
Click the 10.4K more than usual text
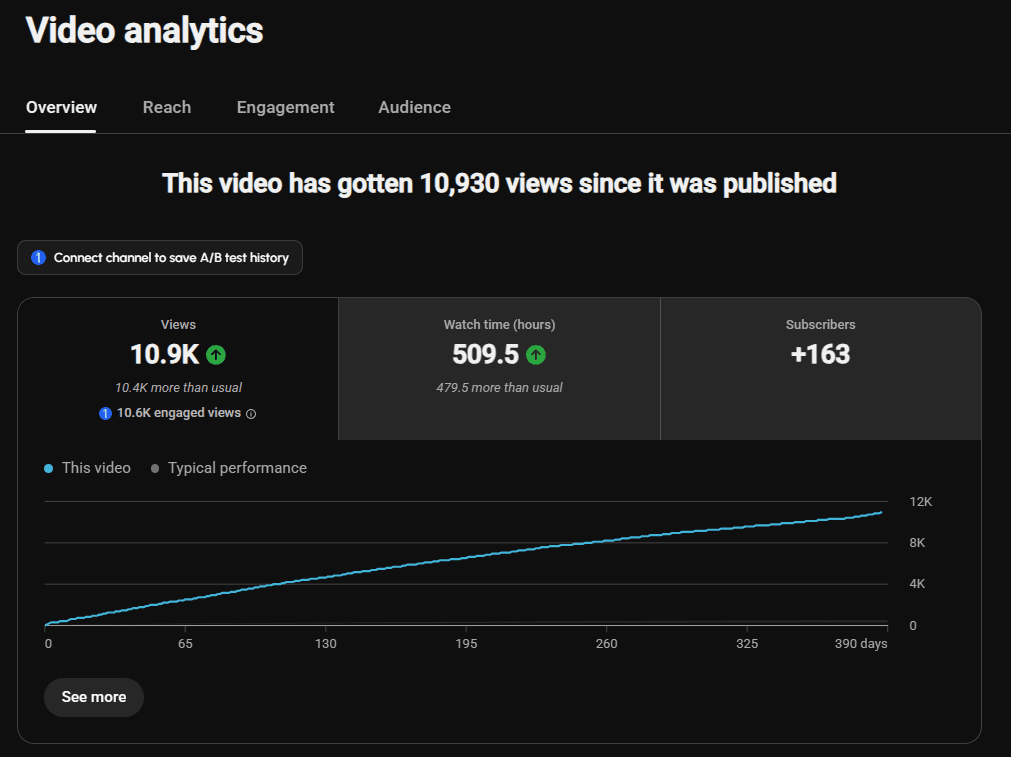[179, 388]
